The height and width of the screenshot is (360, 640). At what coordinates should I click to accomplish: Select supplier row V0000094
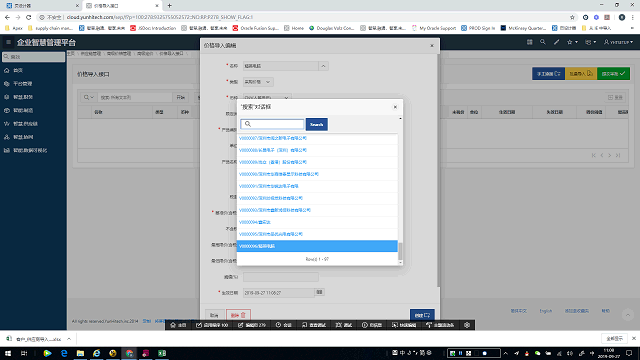pos(317,222)
